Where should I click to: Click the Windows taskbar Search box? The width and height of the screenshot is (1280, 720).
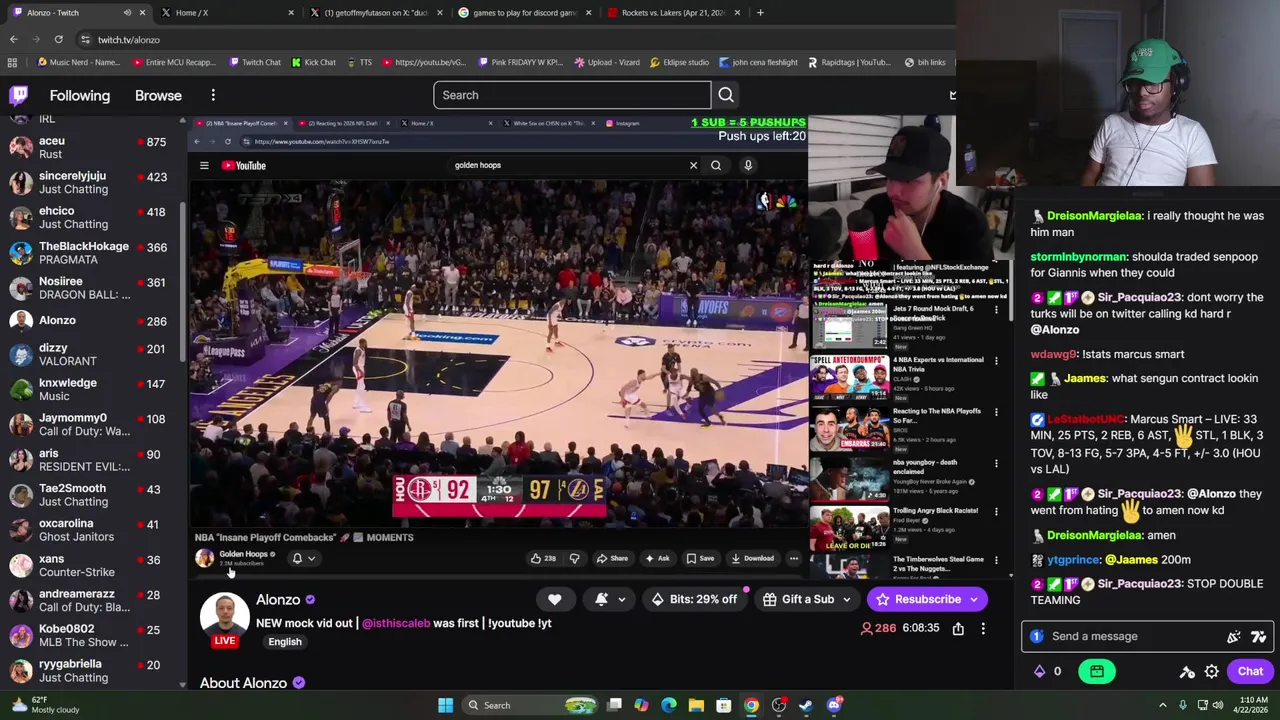533,705
